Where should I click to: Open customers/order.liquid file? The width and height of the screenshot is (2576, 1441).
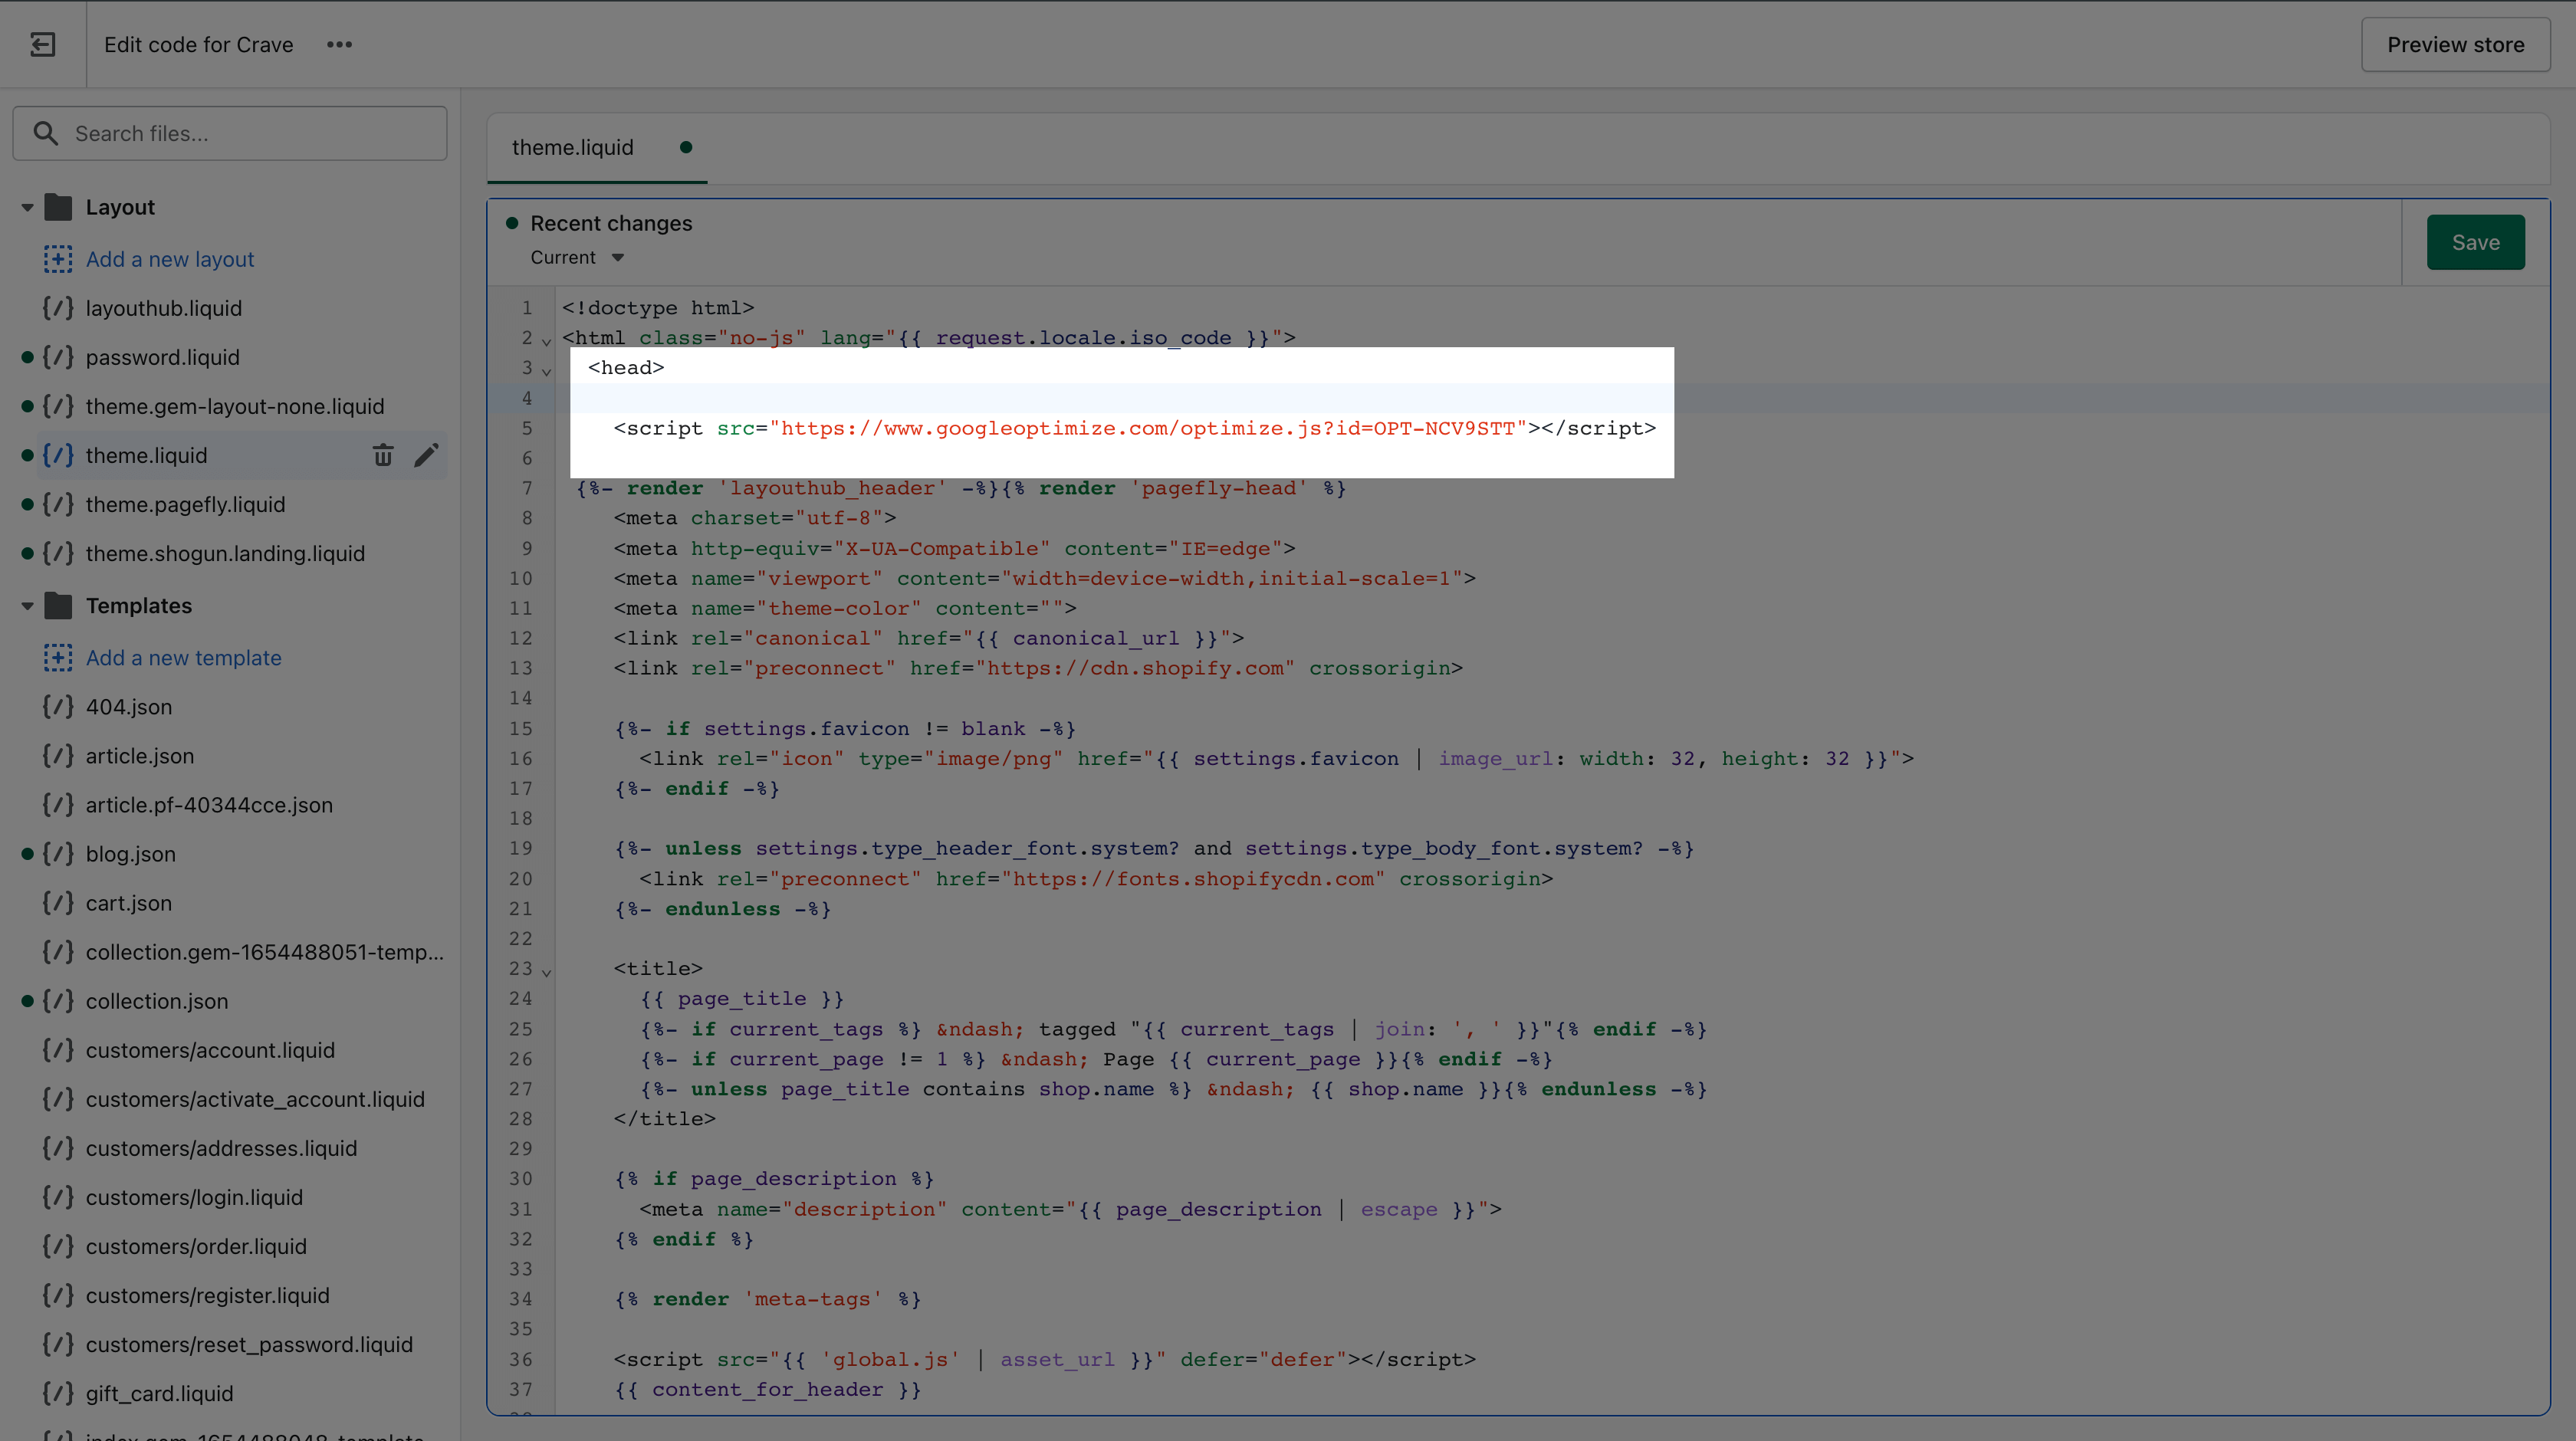point(196,1246)
